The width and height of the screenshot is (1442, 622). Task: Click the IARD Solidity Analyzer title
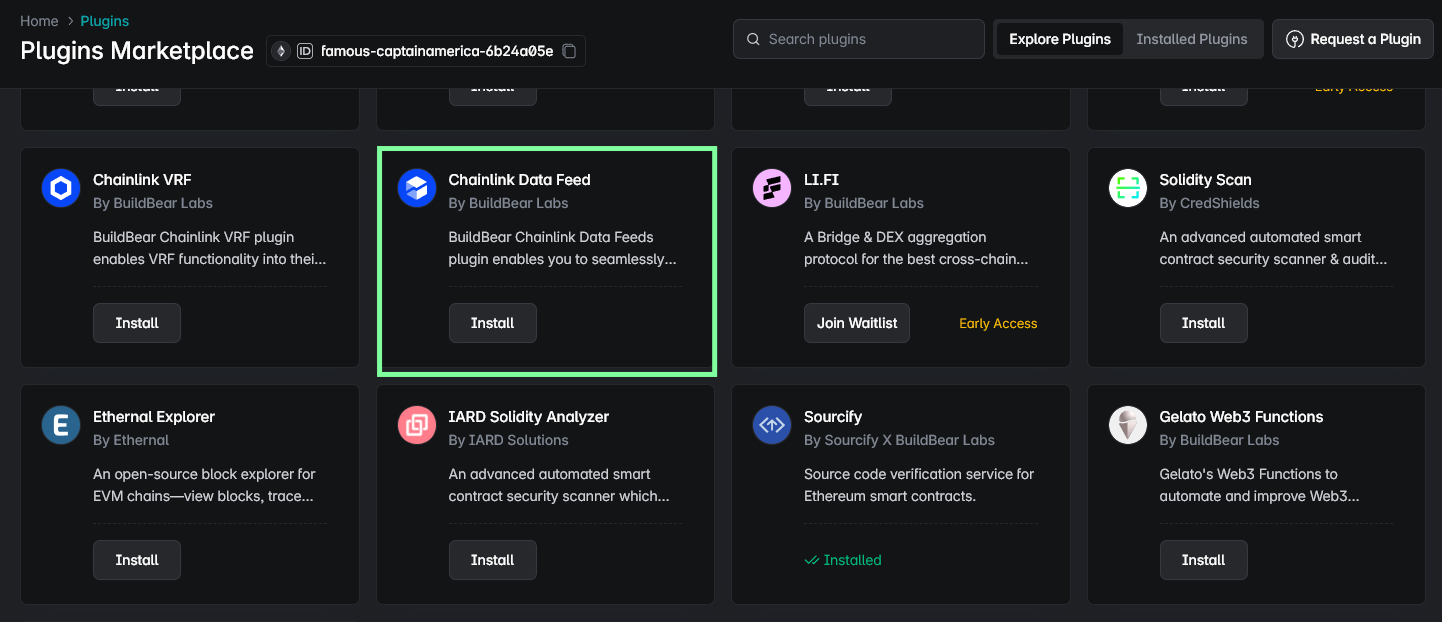(x=529, y=417)
